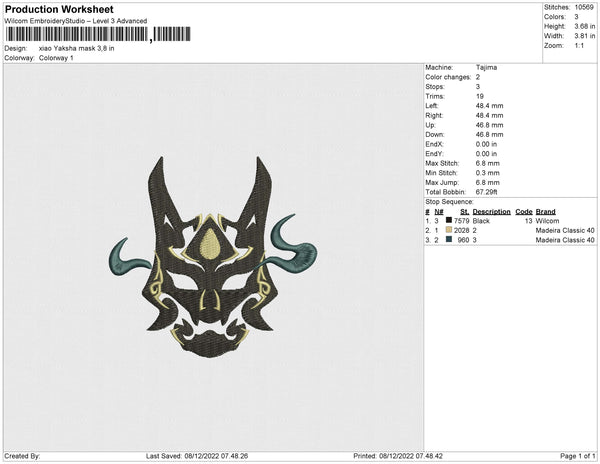Screen dimensions: 600x464
Task: Select 'Madeira Classic 40' in row 2
Action: coord(565,230)
